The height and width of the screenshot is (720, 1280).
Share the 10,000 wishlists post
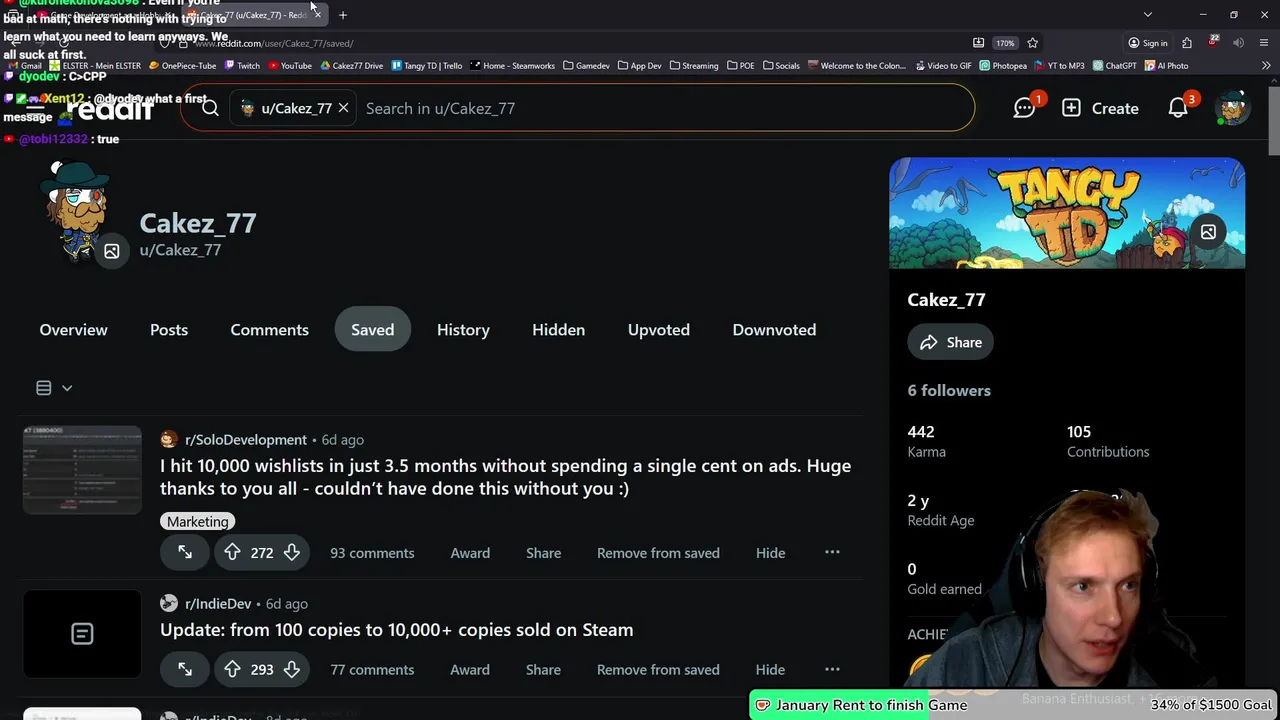tap(543, 553)
